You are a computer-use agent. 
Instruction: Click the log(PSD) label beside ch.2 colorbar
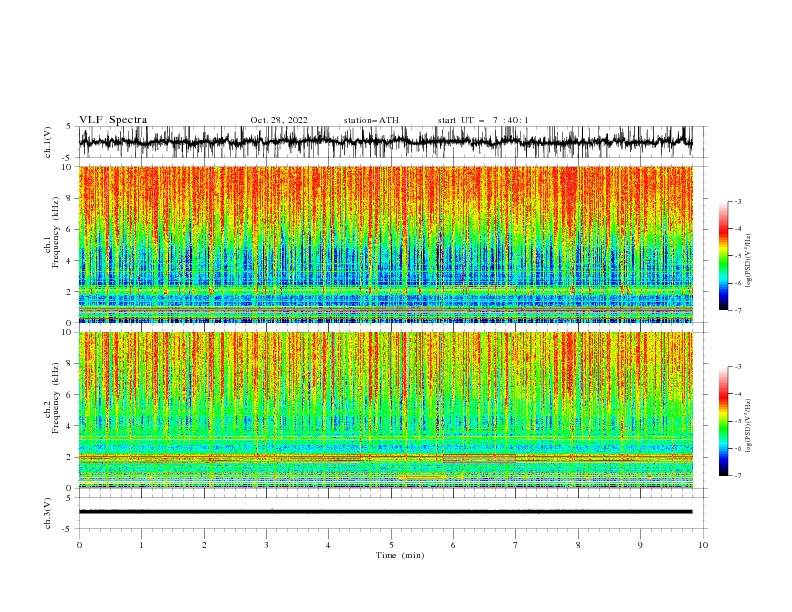pos(748,426)
